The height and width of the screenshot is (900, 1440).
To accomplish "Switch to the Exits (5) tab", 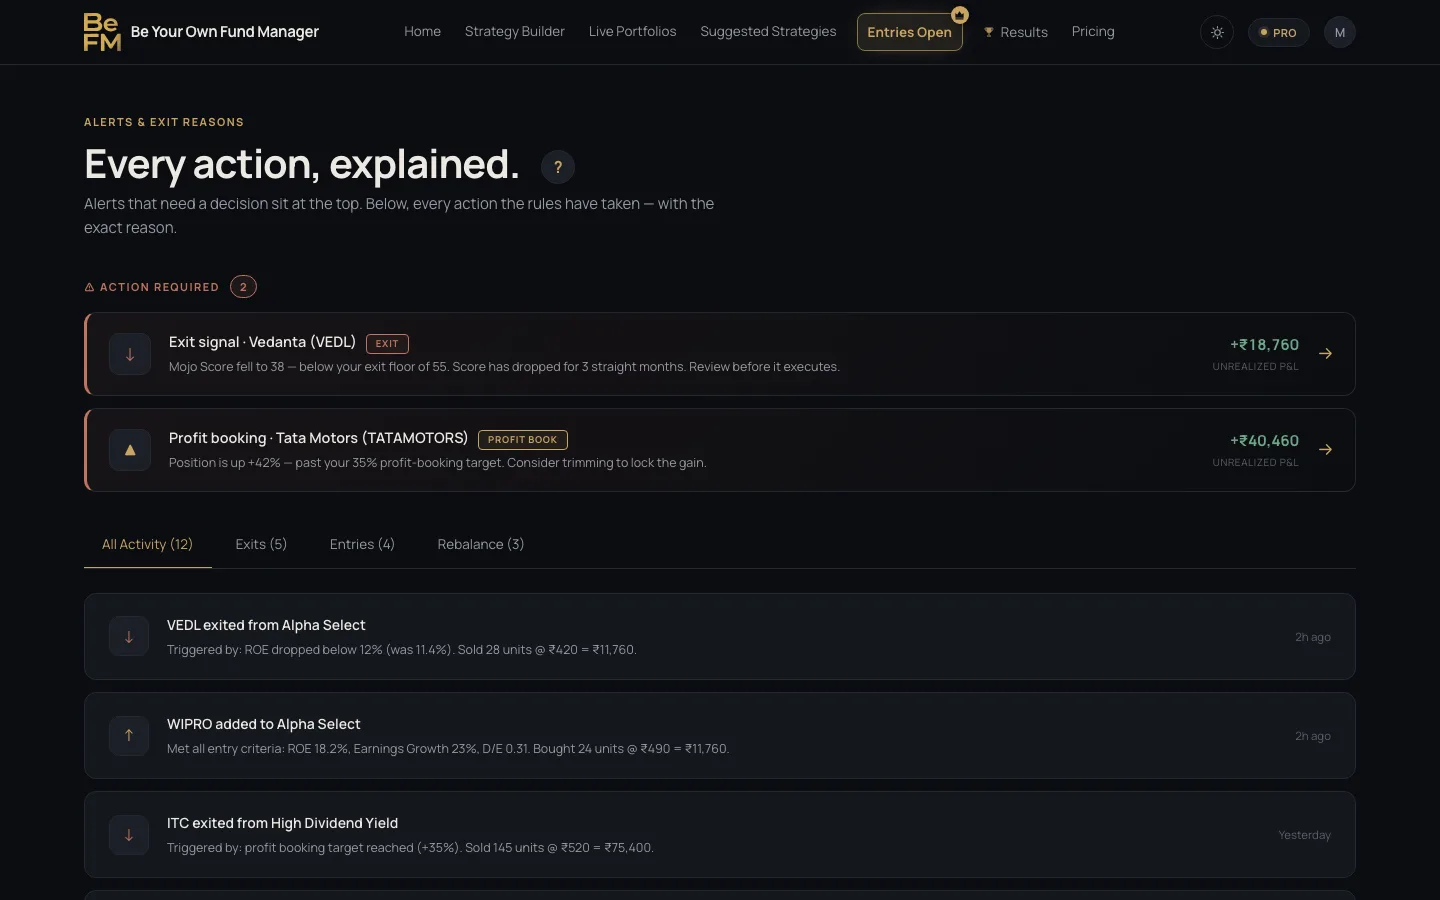I will [261, 544].
